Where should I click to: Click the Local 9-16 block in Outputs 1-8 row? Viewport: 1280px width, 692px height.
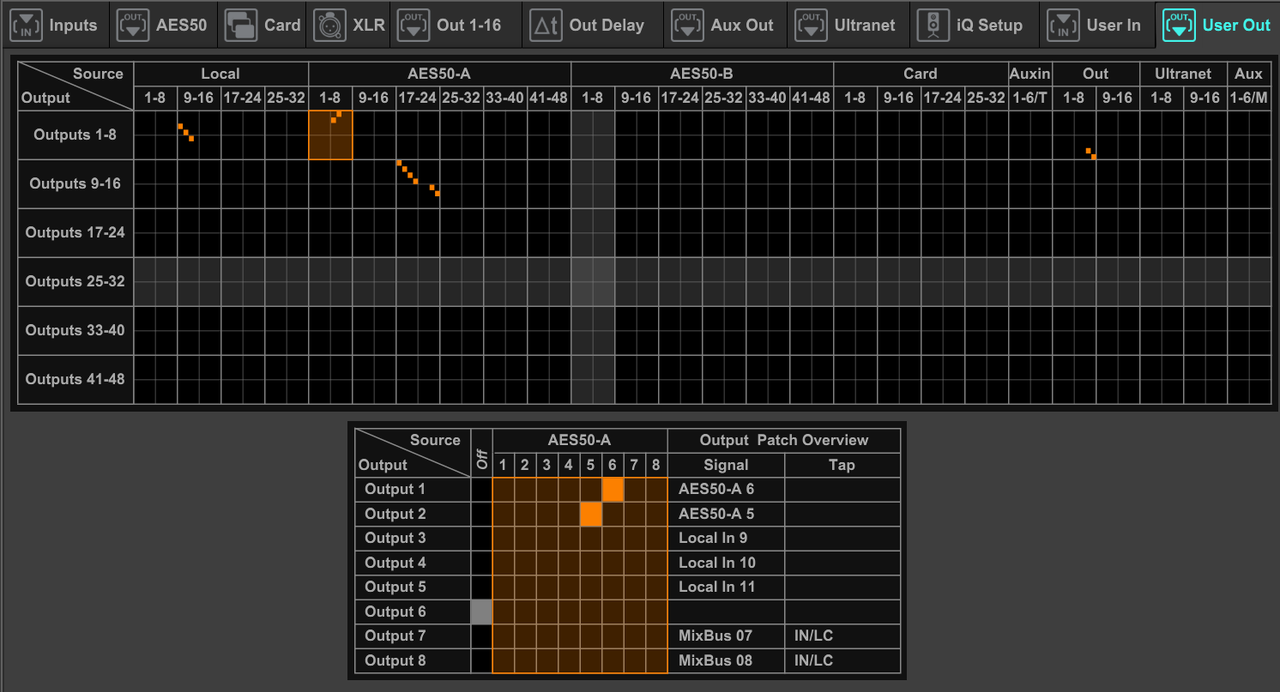pos(200,135)
